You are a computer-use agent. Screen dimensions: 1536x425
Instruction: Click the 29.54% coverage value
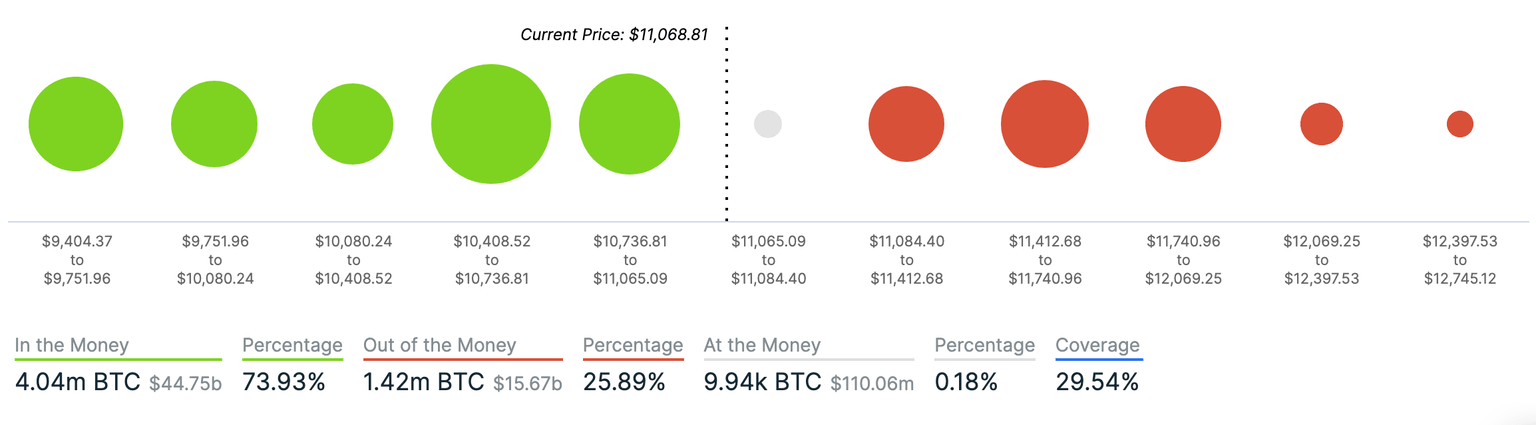(x=1096, y=382)
